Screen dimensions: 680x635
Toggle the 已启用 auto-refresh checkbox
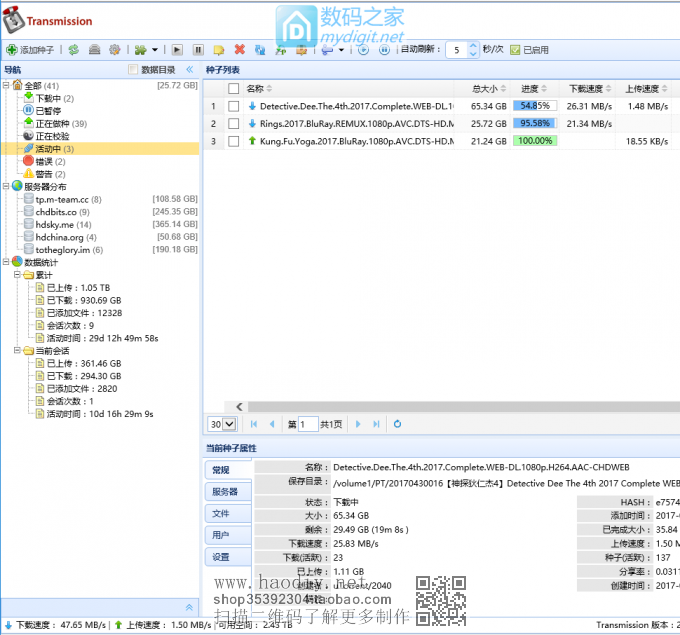pos(515,49)
